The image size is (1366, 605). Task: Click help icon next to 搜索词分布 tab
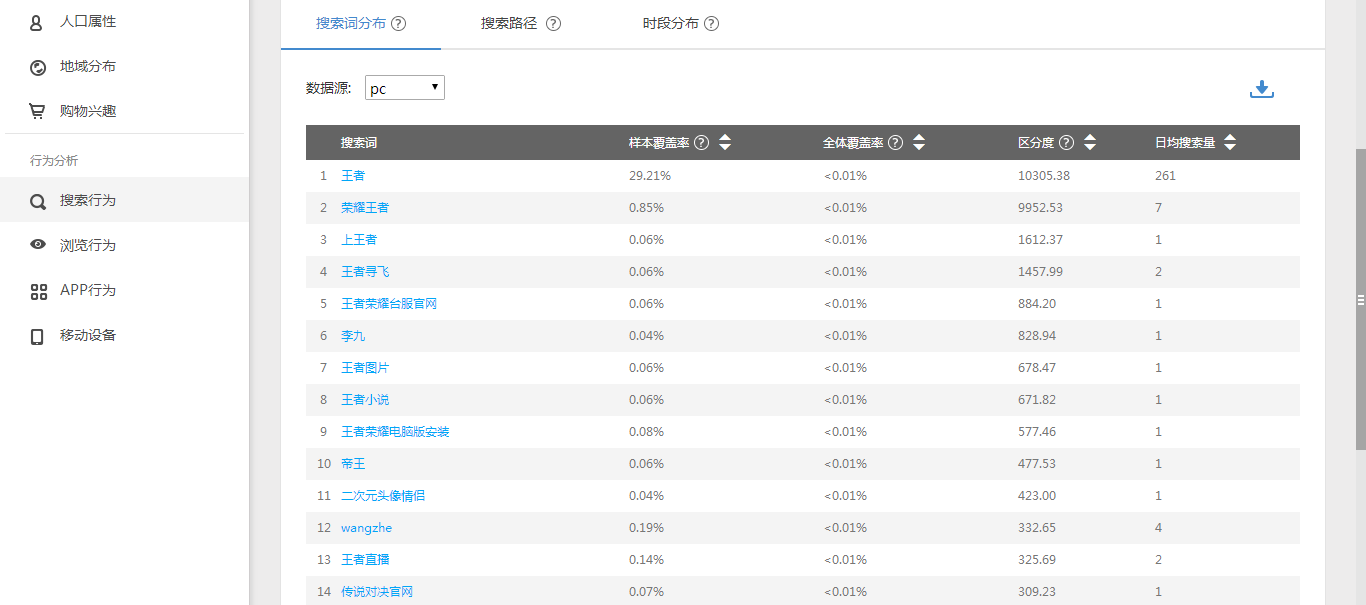398,24
